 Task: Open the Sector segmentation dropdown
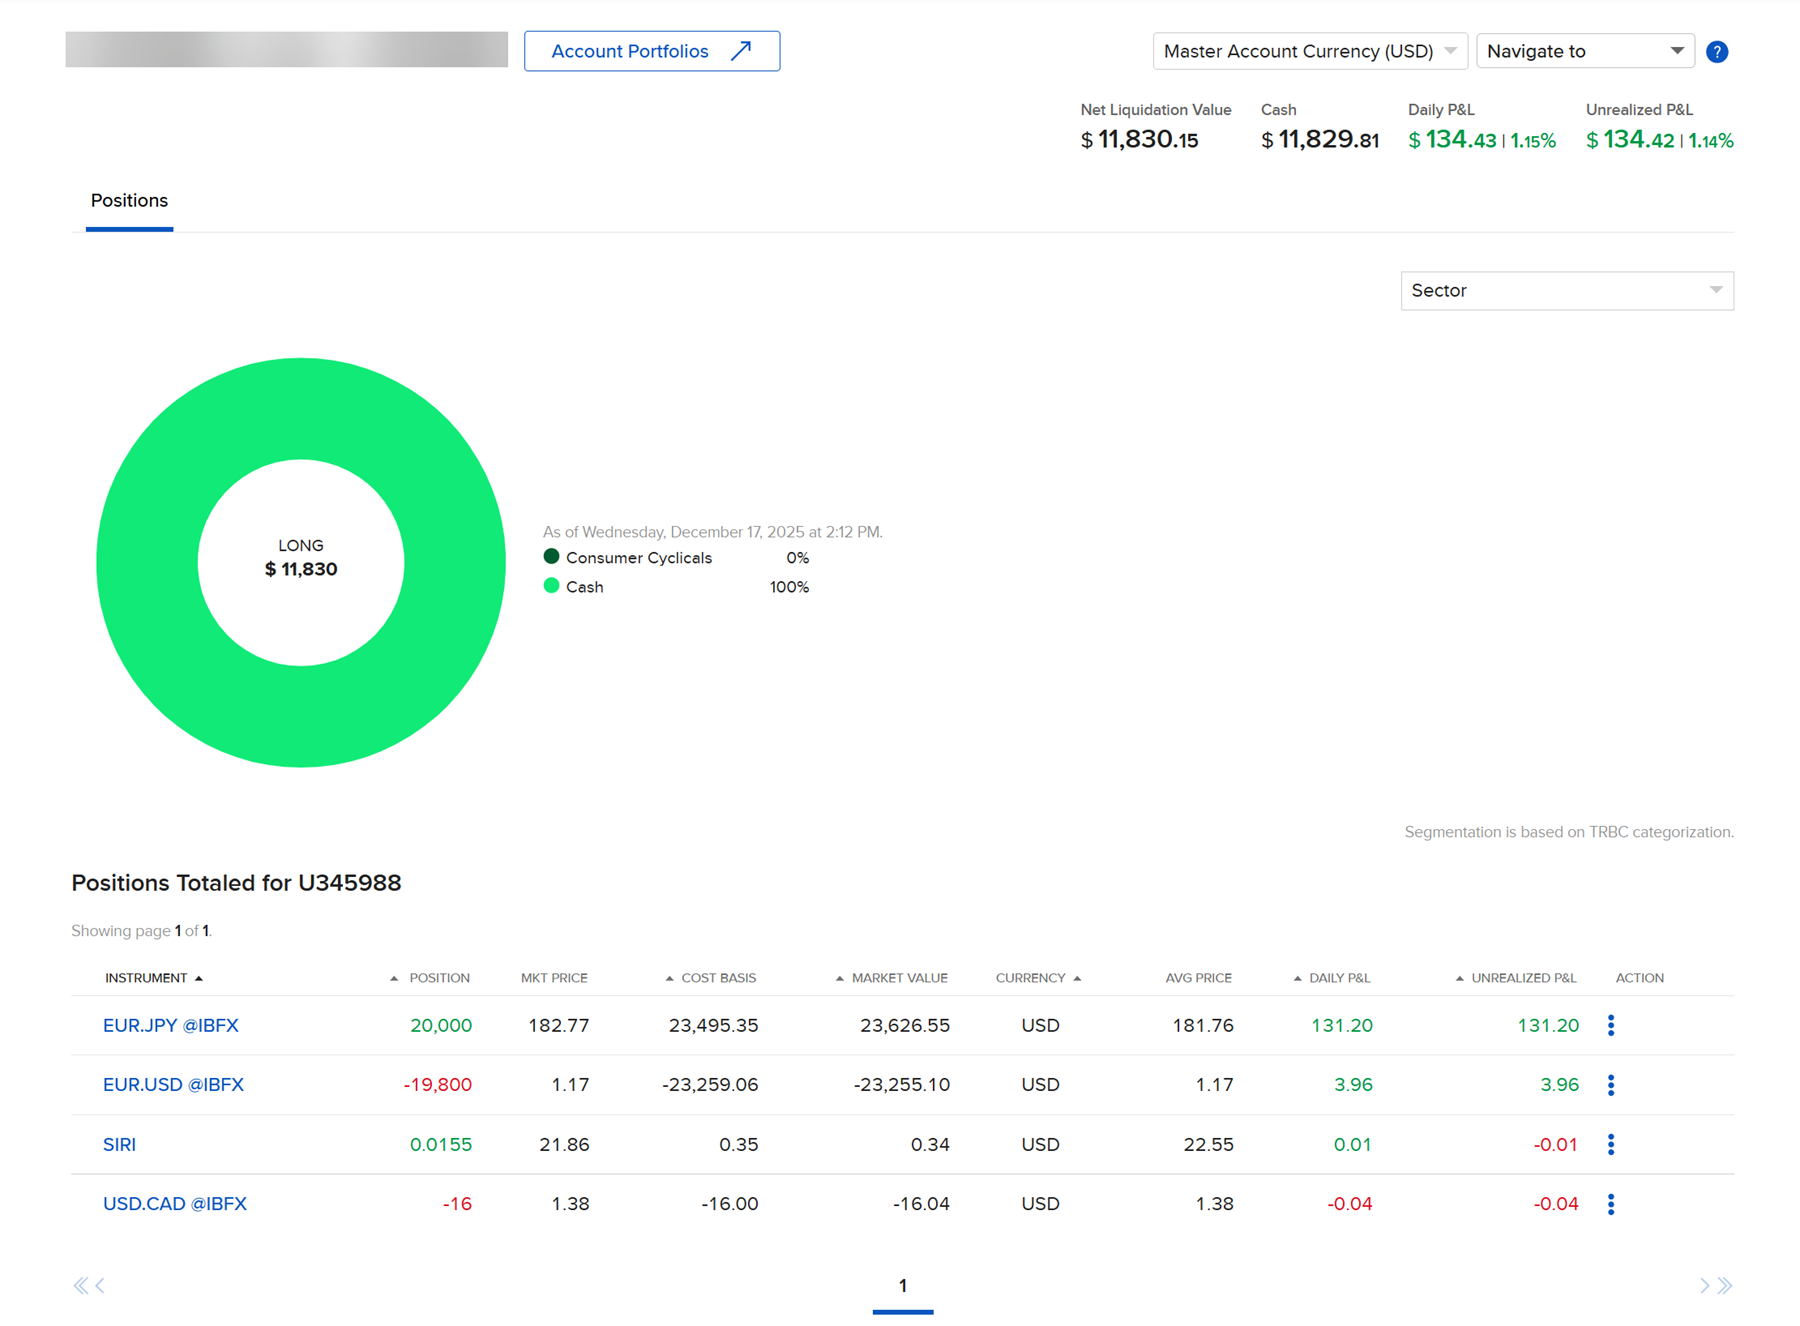coord(1566,290)
